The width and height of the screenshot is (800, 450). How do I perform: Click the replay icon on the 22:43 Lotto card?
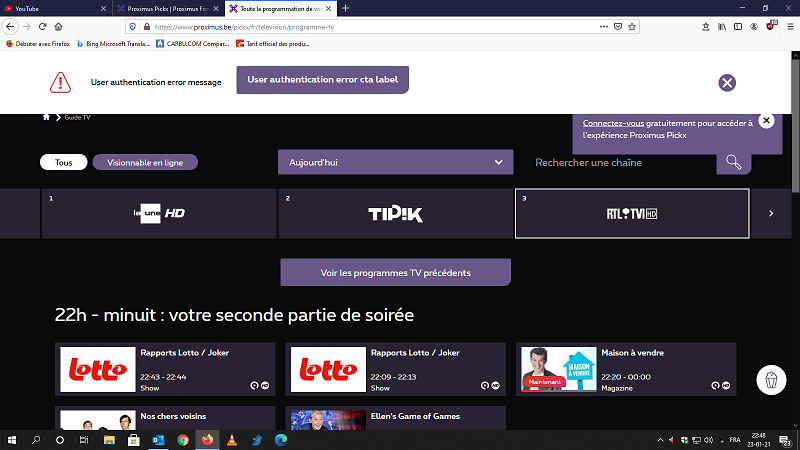point(254,385)
